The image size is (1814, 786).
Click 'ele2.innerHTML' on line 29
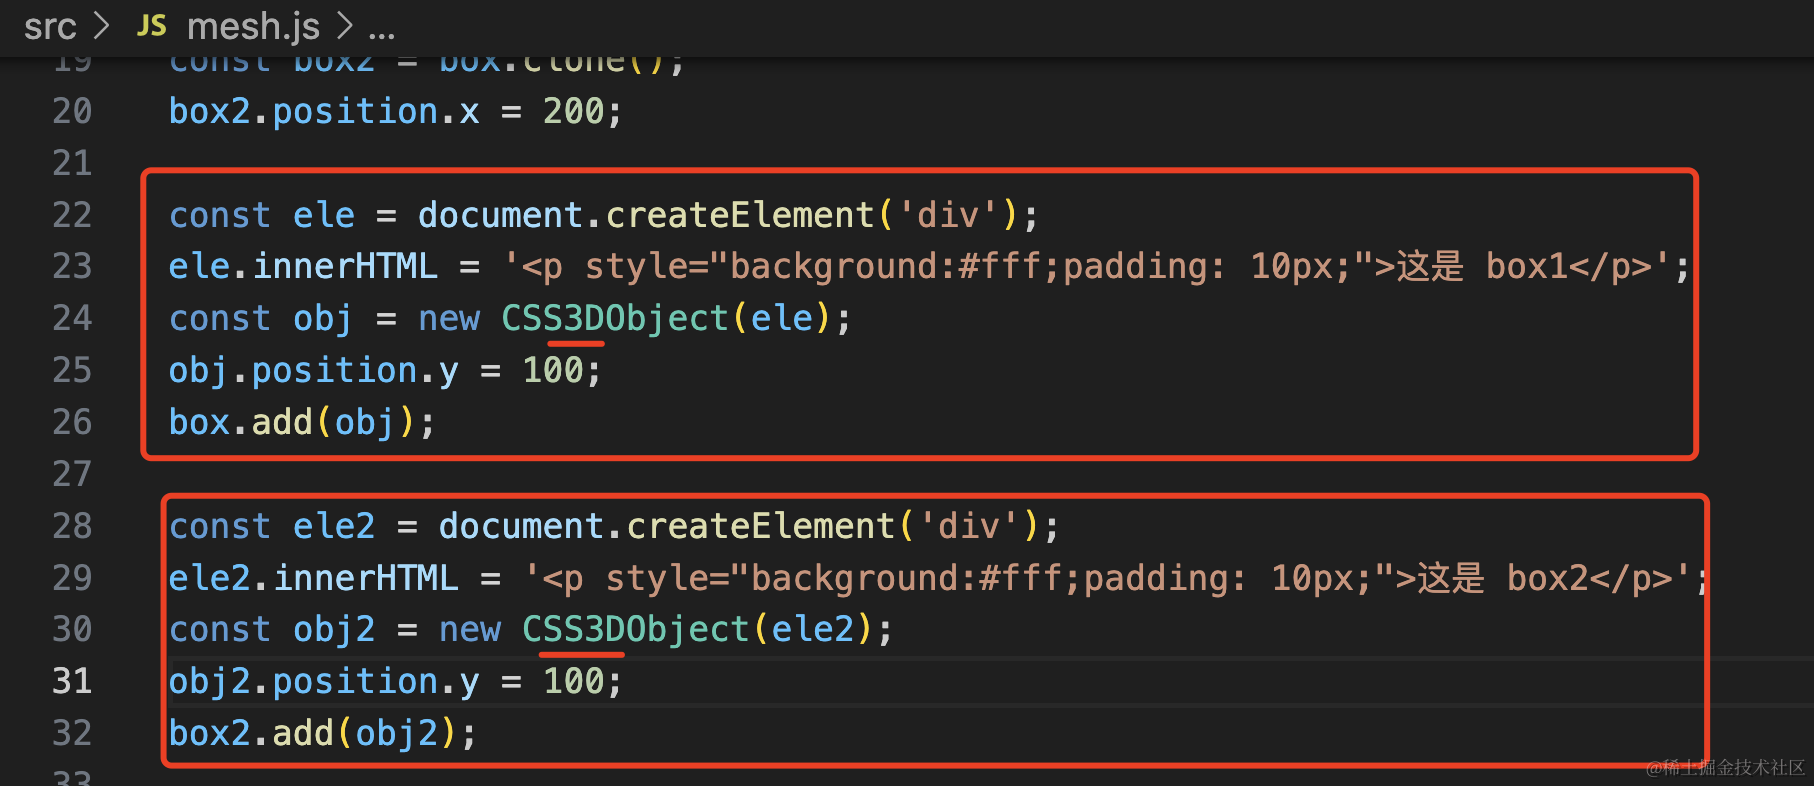(x=314, y=578)
